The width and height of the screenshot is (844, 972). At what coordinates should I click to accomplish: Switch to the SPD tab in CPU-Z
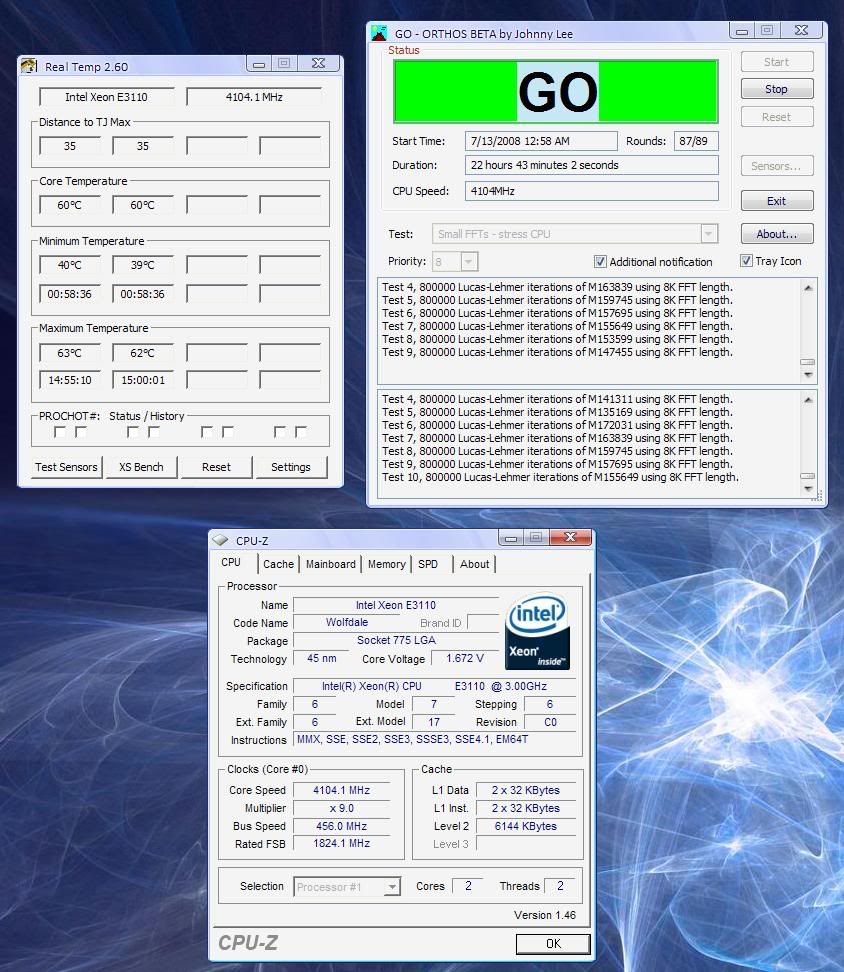pyautogui.click(x=428, y=564)
